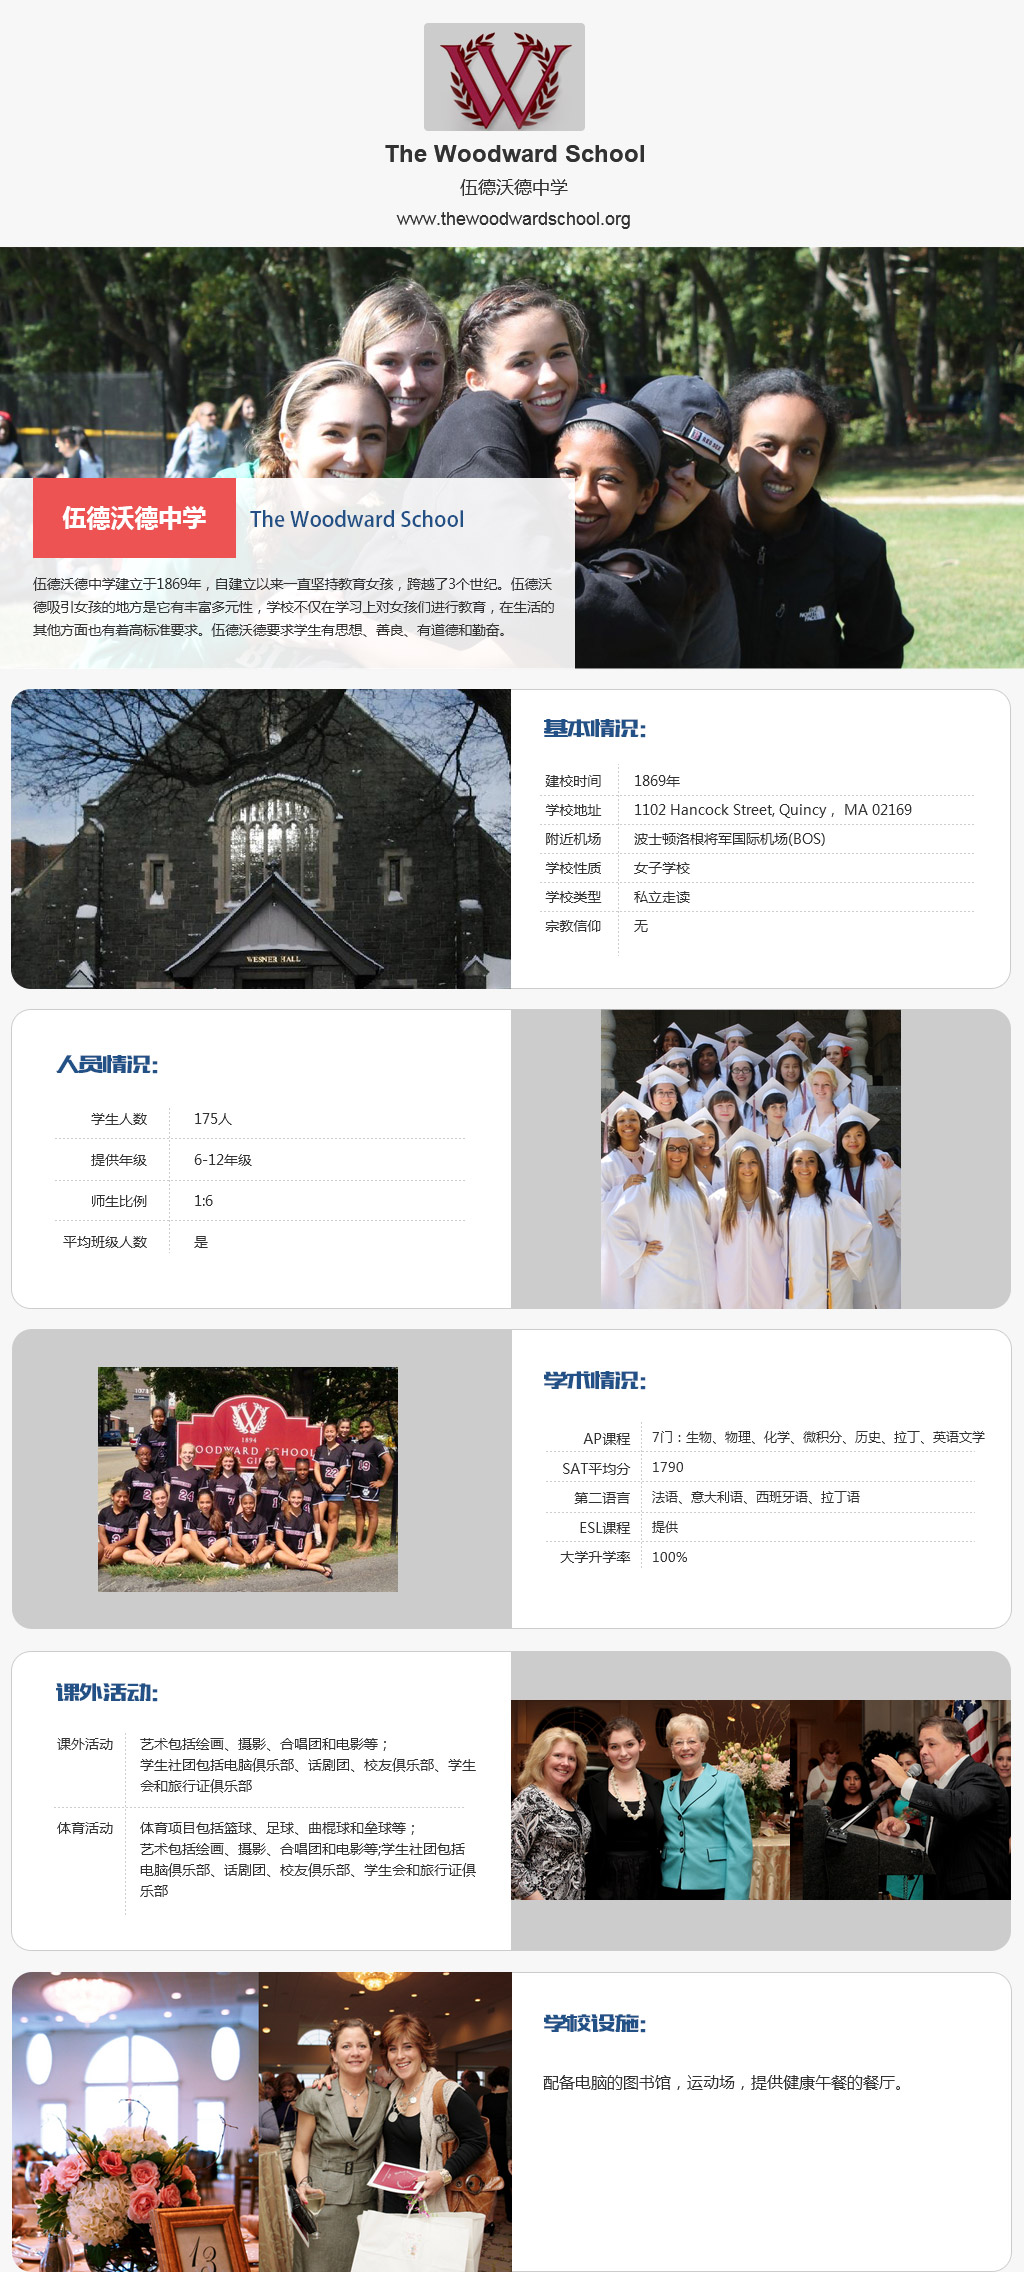The image size is (1024, 2272).
Task: Click the 体育活动 row label
Action: tap(85, 1828)
